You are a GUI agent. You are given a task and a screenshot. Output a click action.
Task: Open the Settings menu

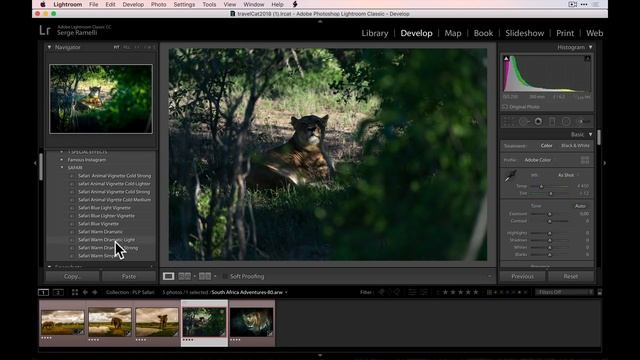(184, 4)
